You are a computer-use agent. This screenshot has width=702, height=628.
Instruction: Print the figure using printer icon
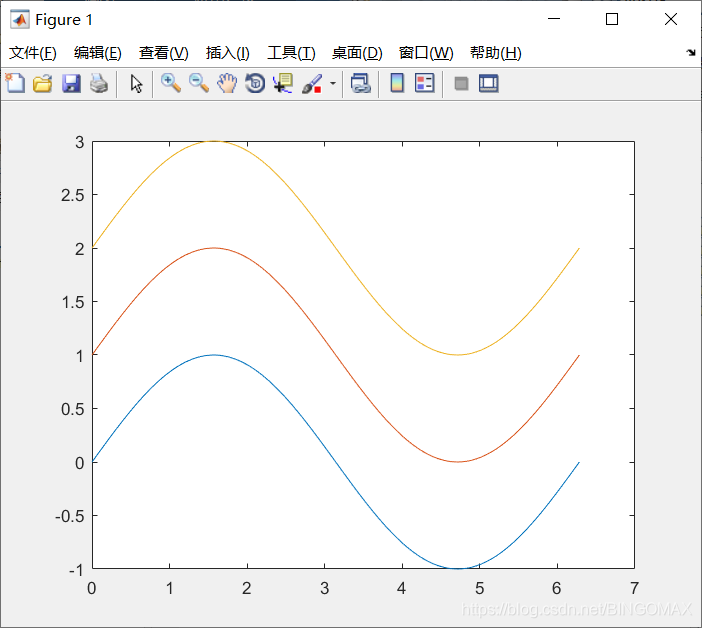[x=99, y=84]
